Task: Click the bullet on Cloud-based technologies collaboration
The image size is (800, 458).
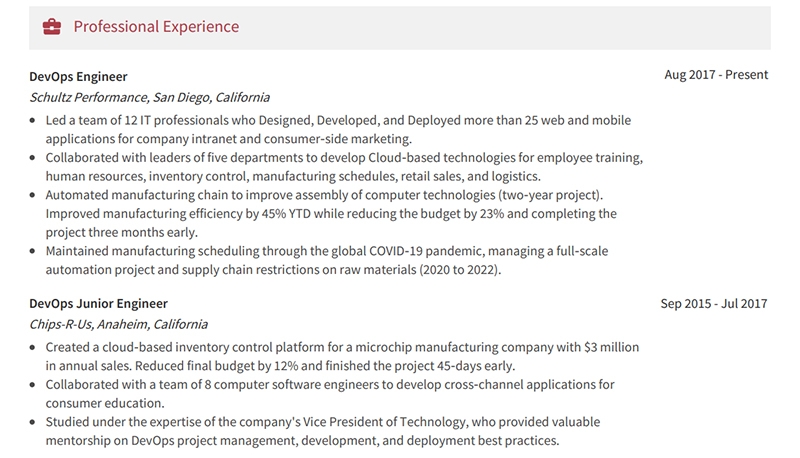Action: 344,167
